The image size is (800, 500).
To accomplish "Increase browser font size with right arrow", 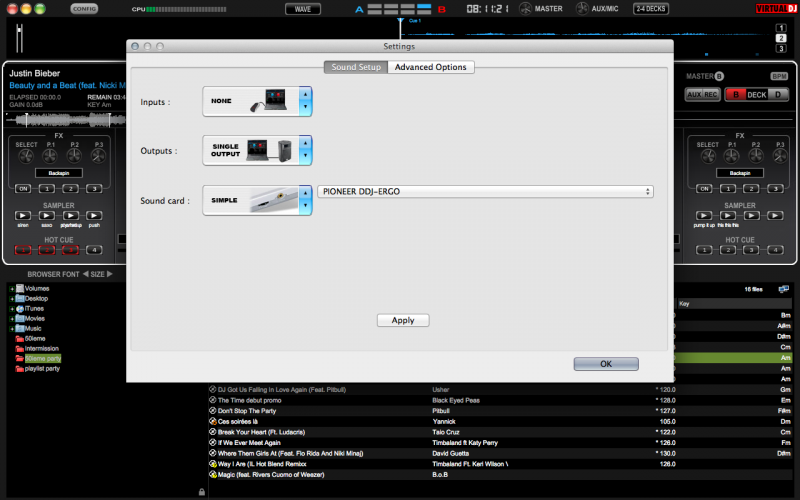I will (x=109, y=274).
